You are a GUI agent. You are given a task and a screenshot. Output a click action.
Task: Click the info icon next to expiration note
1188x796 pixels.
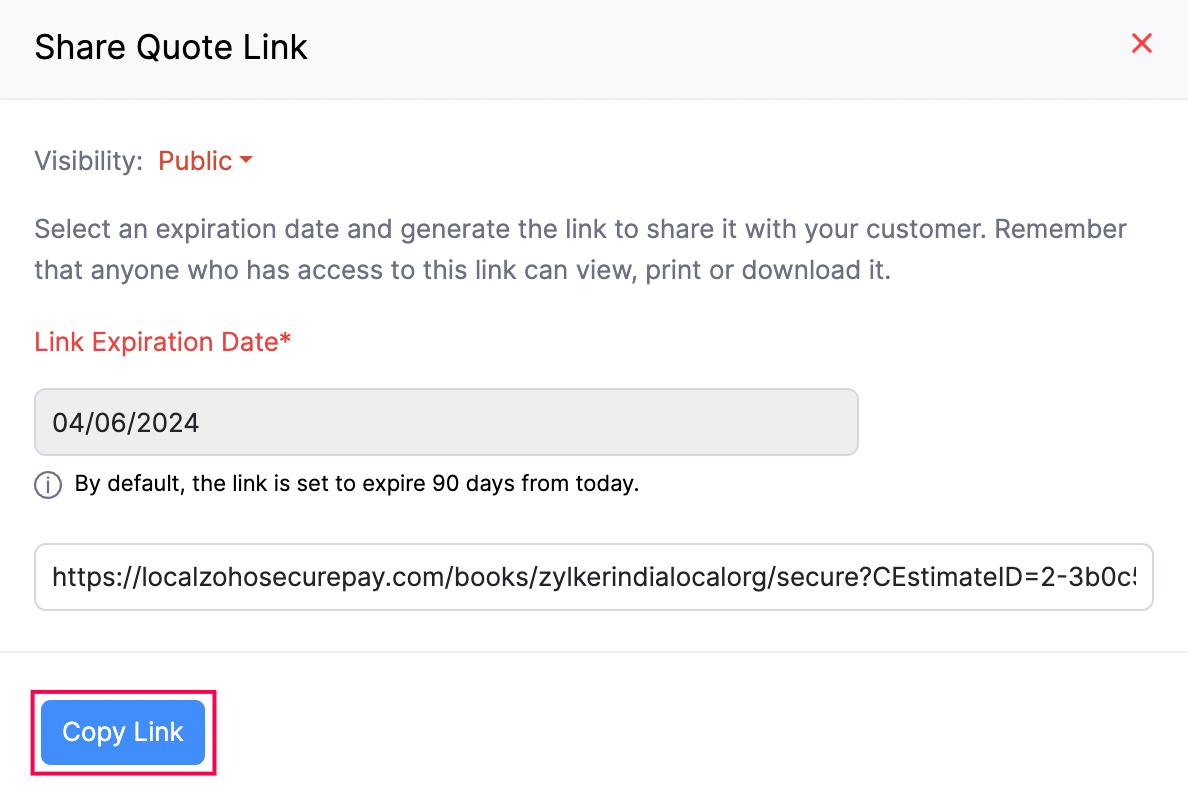[x=47, y=484]
